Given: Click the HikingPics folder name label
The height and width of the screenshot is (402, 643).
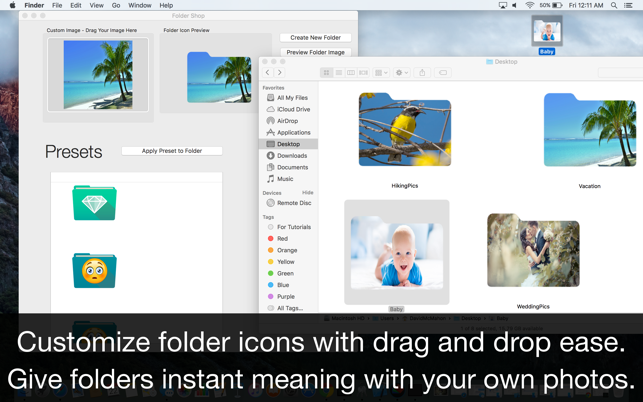Looking at the screenshot, I should point(405,186).
